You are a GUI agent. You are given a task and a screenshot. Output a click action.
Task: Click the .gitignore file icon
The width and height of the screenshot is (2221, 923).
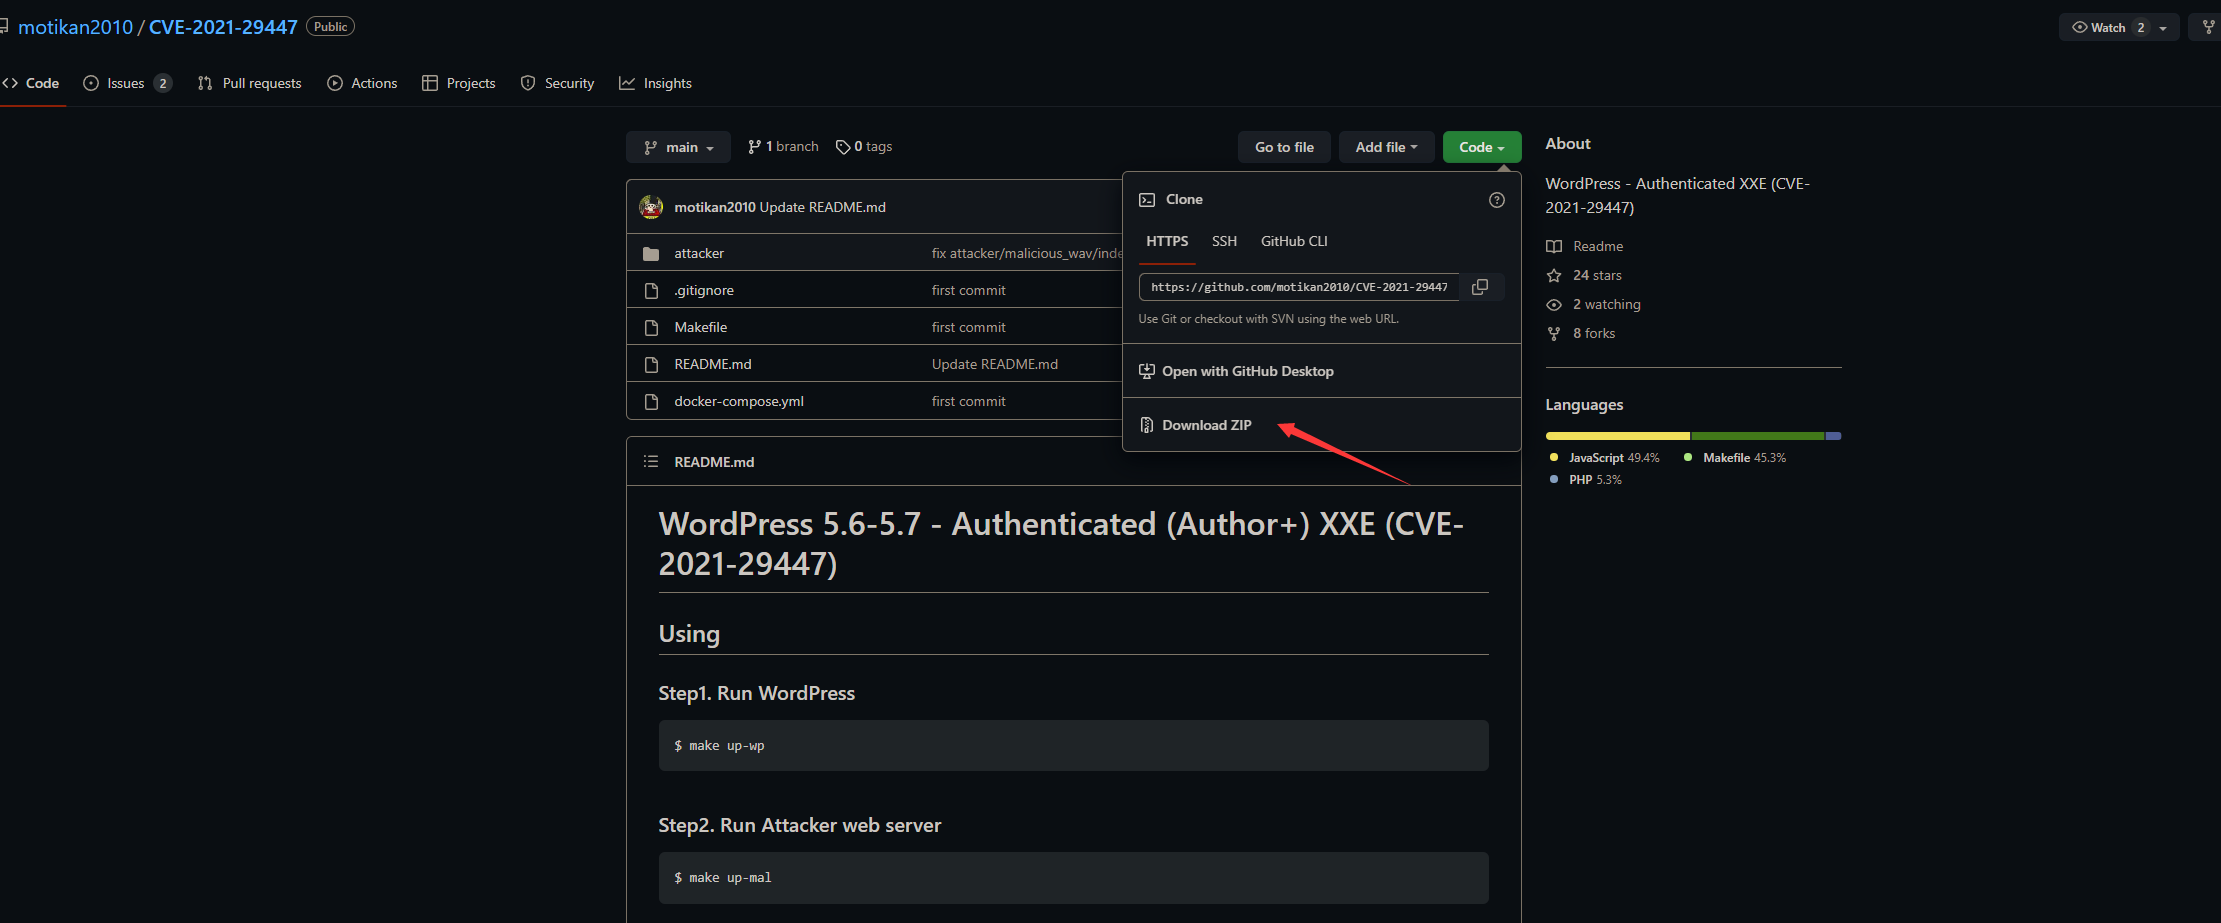[651, 291]
